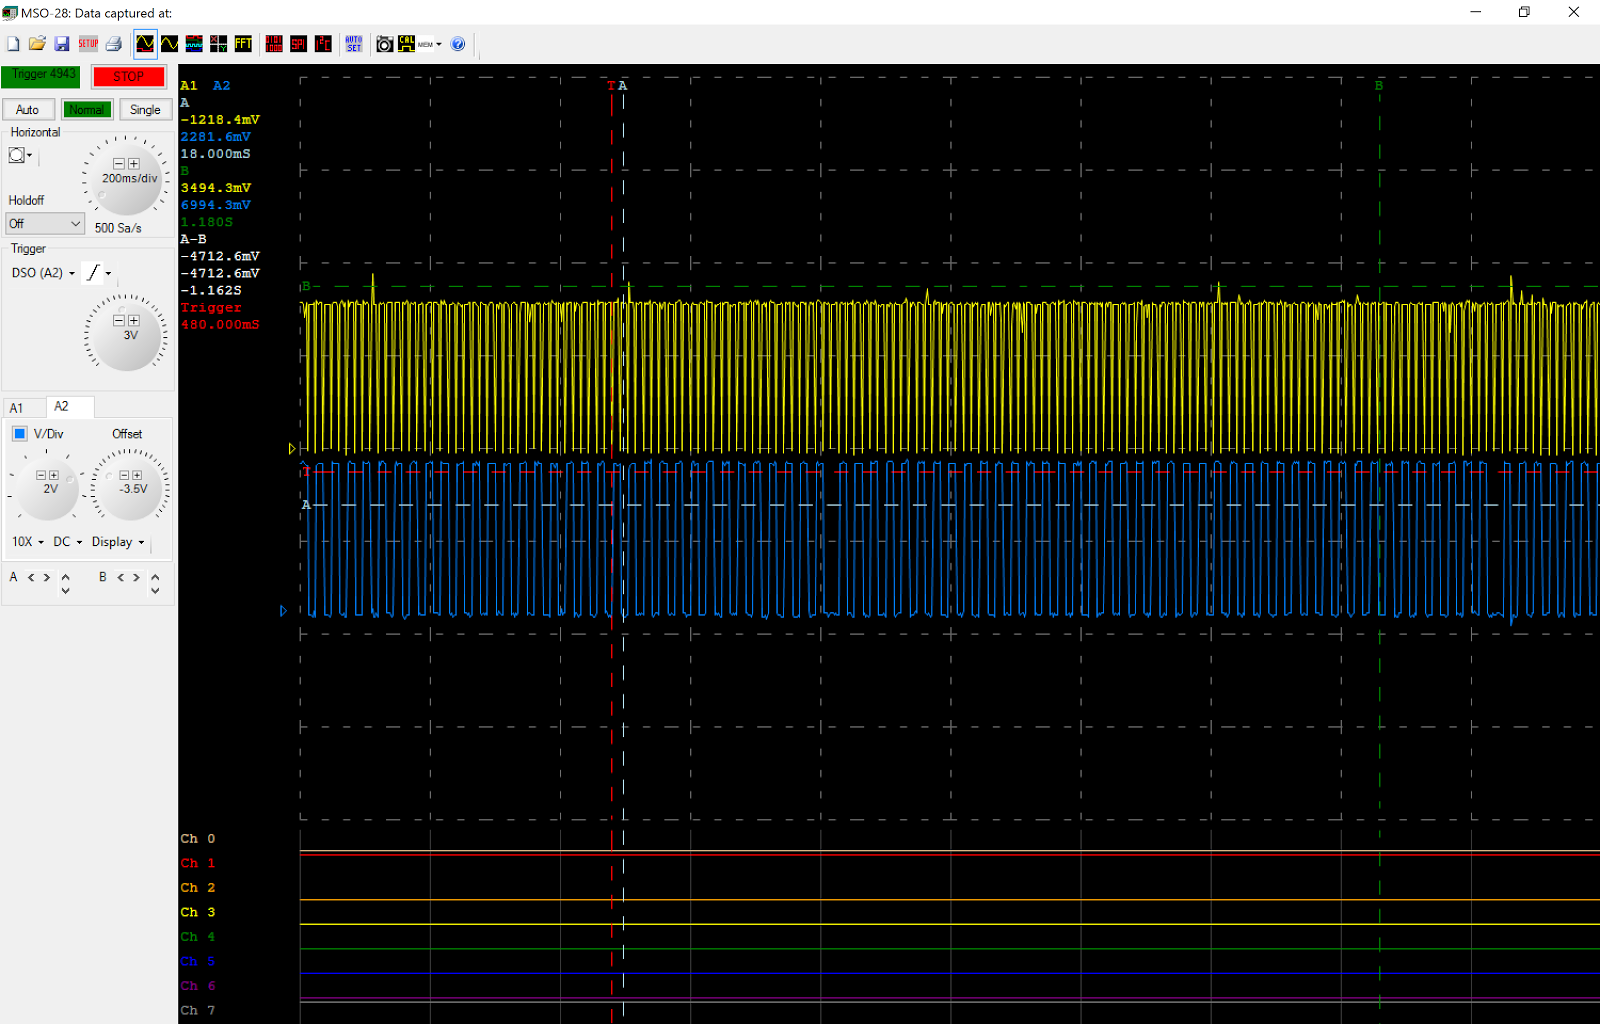
Task: Click the AUTO SET icon
Action: click(353, 43)
